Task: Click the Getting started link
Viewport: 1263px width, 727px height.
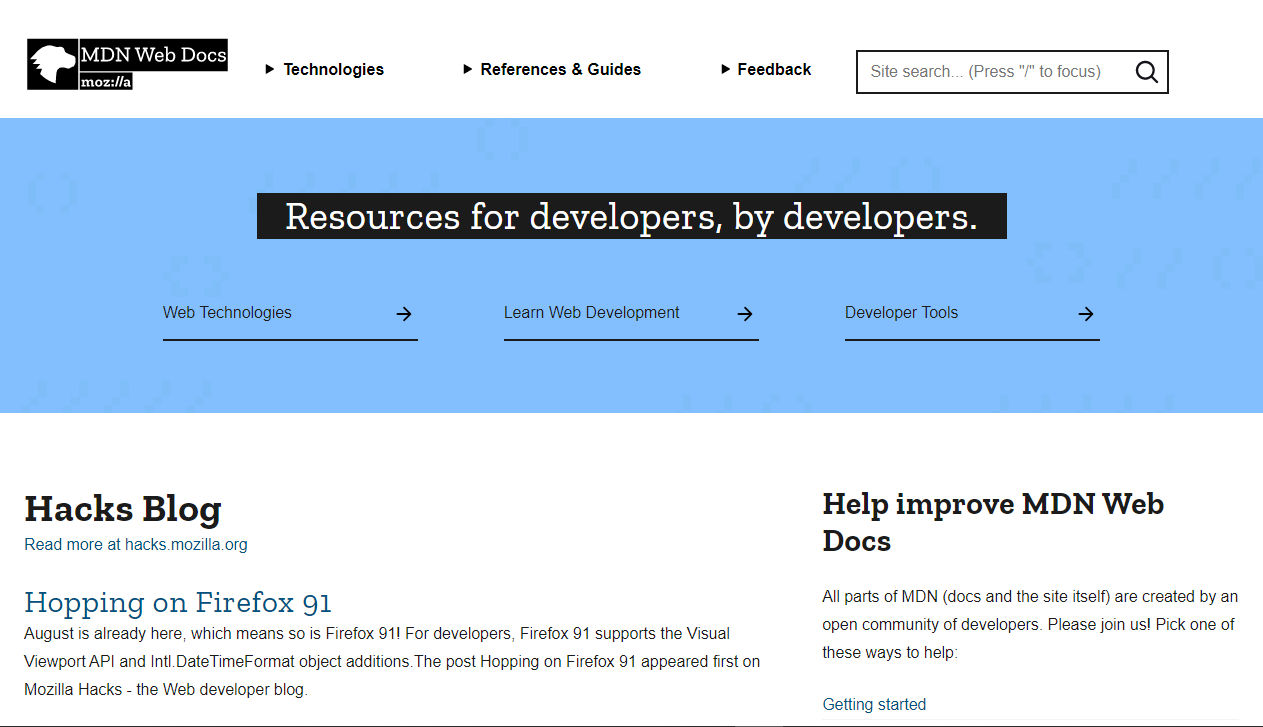Action: [x=874, y=705]
